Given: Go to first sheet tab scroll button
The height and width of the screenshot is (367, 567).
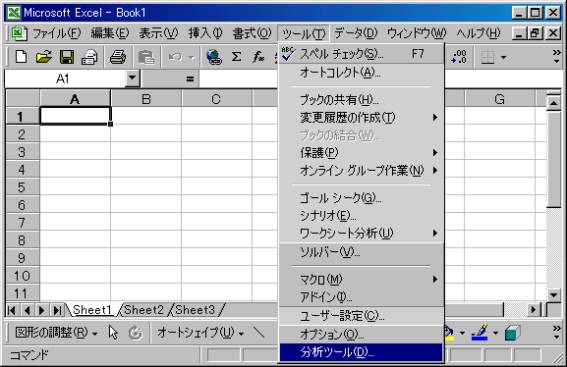Looking at the screenshot, I should 12,310.
